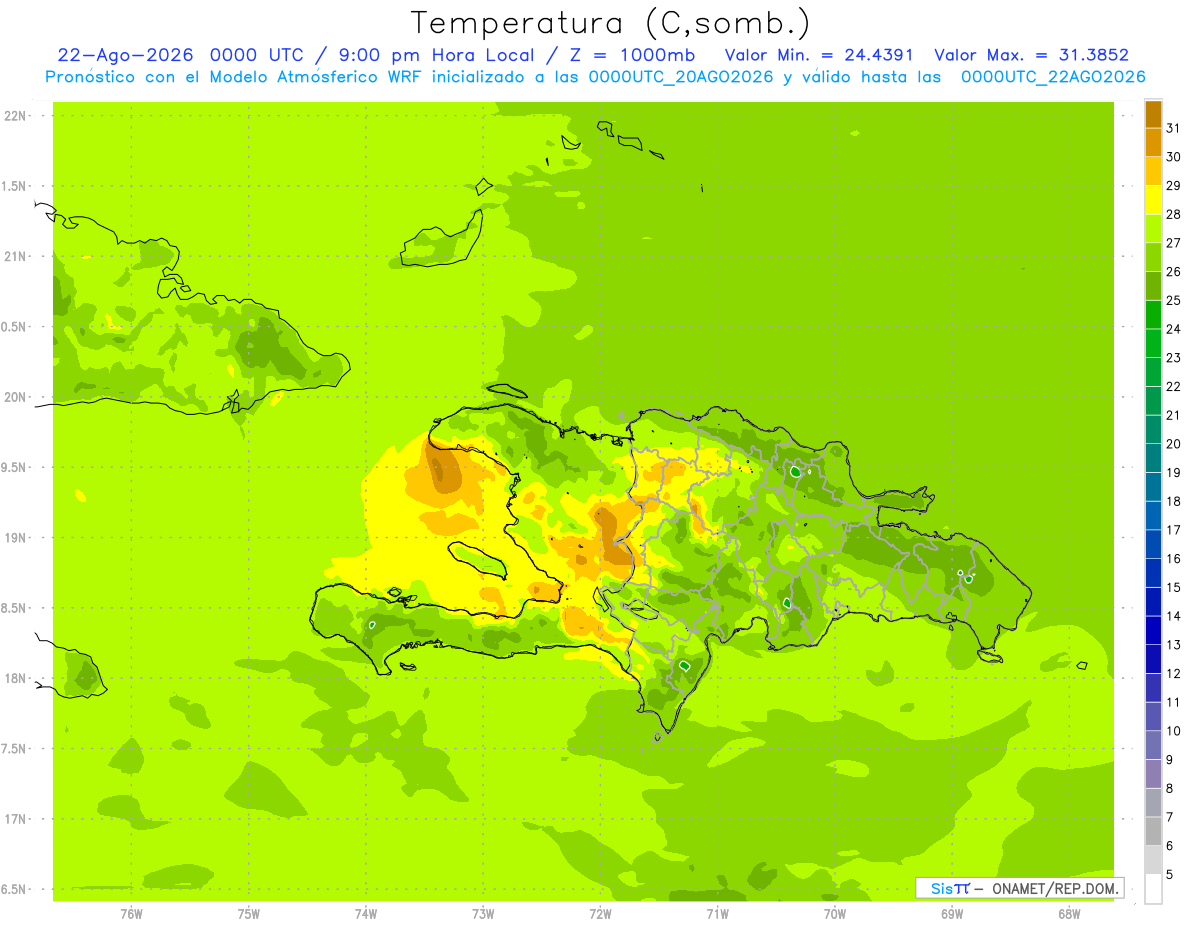Click the legend swatch between 26 and 27
The height and width of the screenshot is (927, 1200).
coord(1153,257)
